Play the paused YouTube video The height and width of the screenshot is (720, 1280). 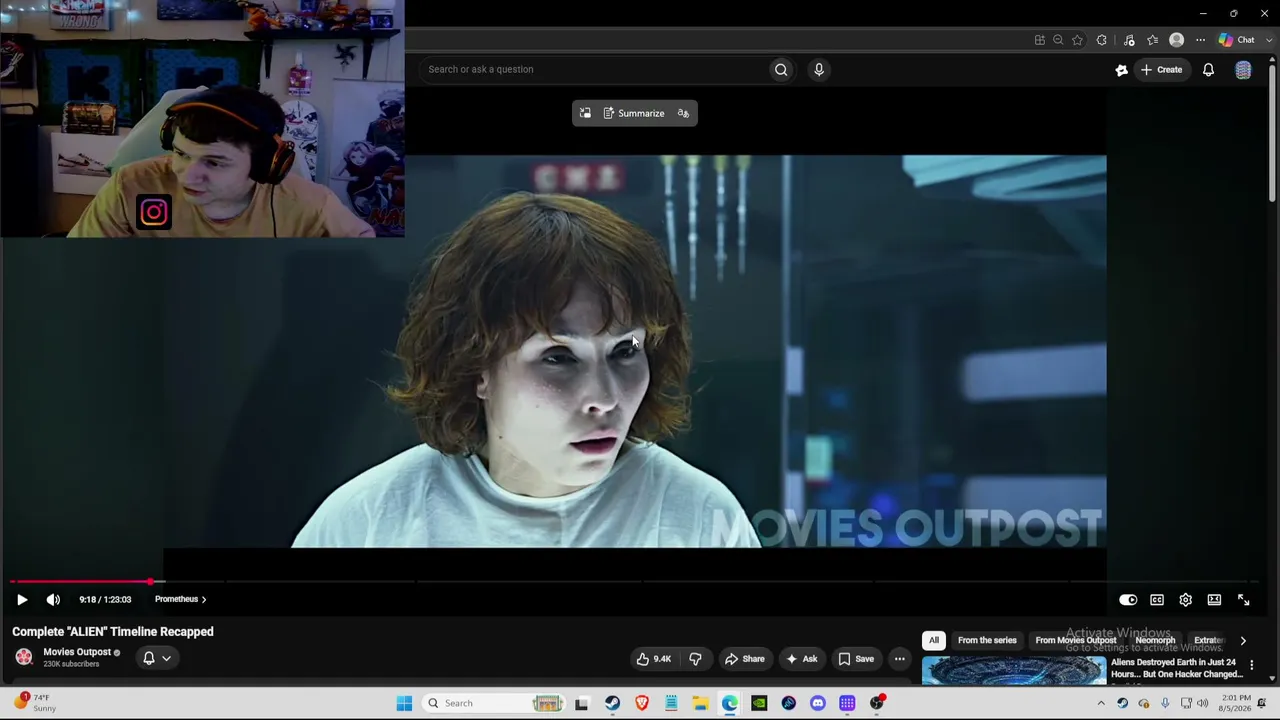point(22,600)
